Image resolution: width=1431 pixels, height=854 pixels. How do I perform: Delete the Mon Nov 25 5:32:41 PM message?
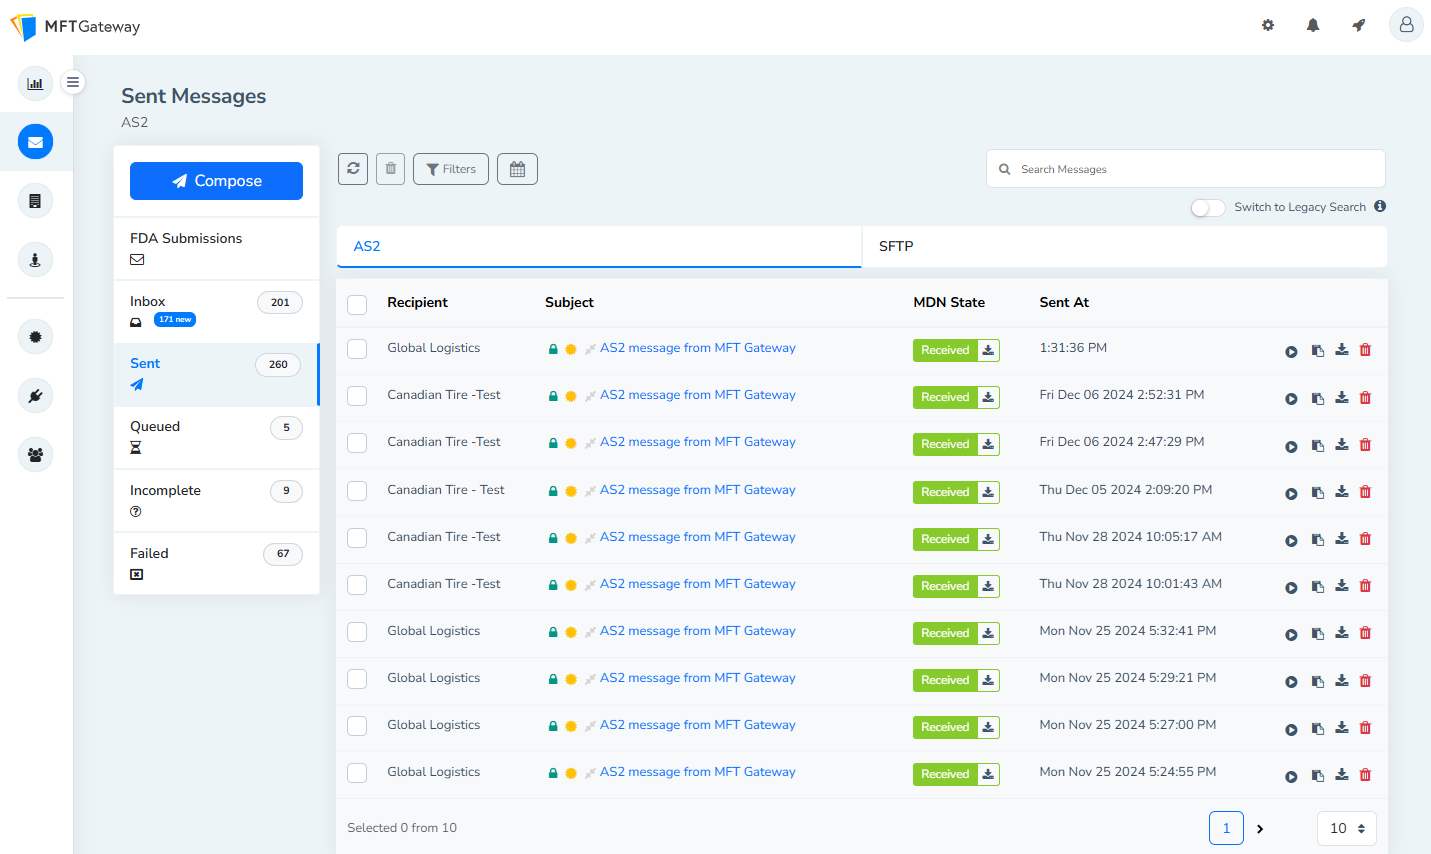[x=1365, y=633]
